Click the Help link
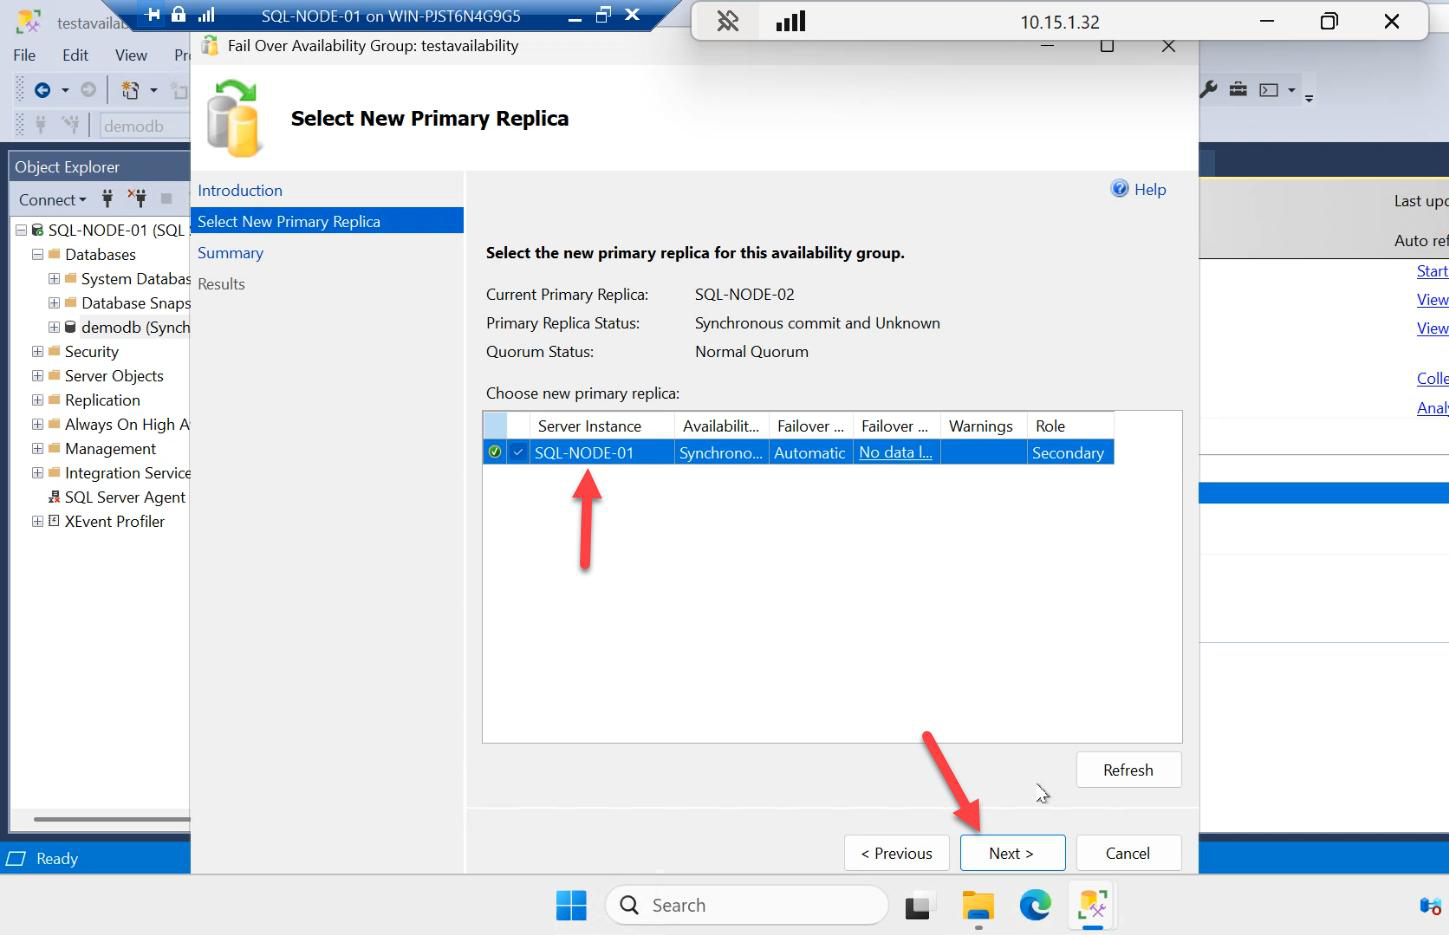 pyautogui.click(x=1150, y=189)
